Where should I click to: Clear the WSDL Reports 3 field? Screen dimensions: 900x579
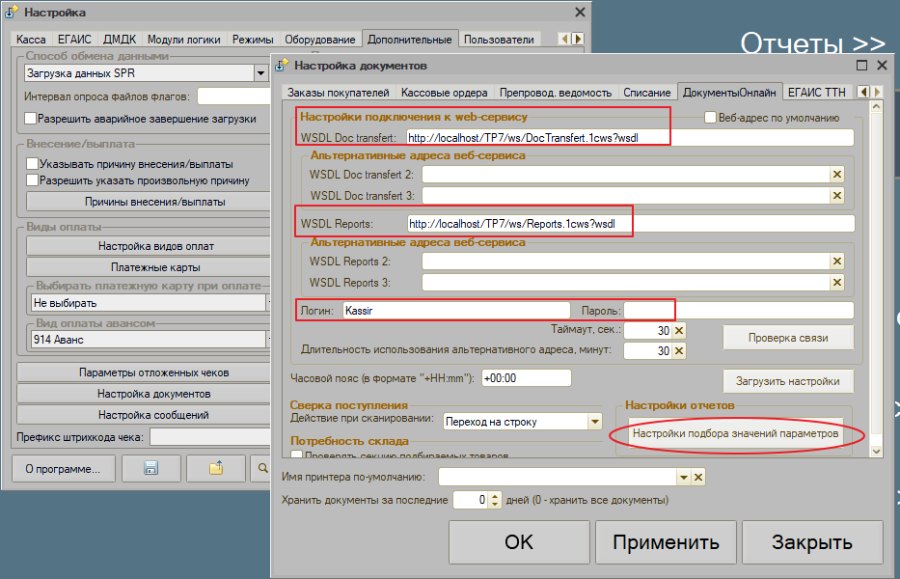tap(837, 282)
